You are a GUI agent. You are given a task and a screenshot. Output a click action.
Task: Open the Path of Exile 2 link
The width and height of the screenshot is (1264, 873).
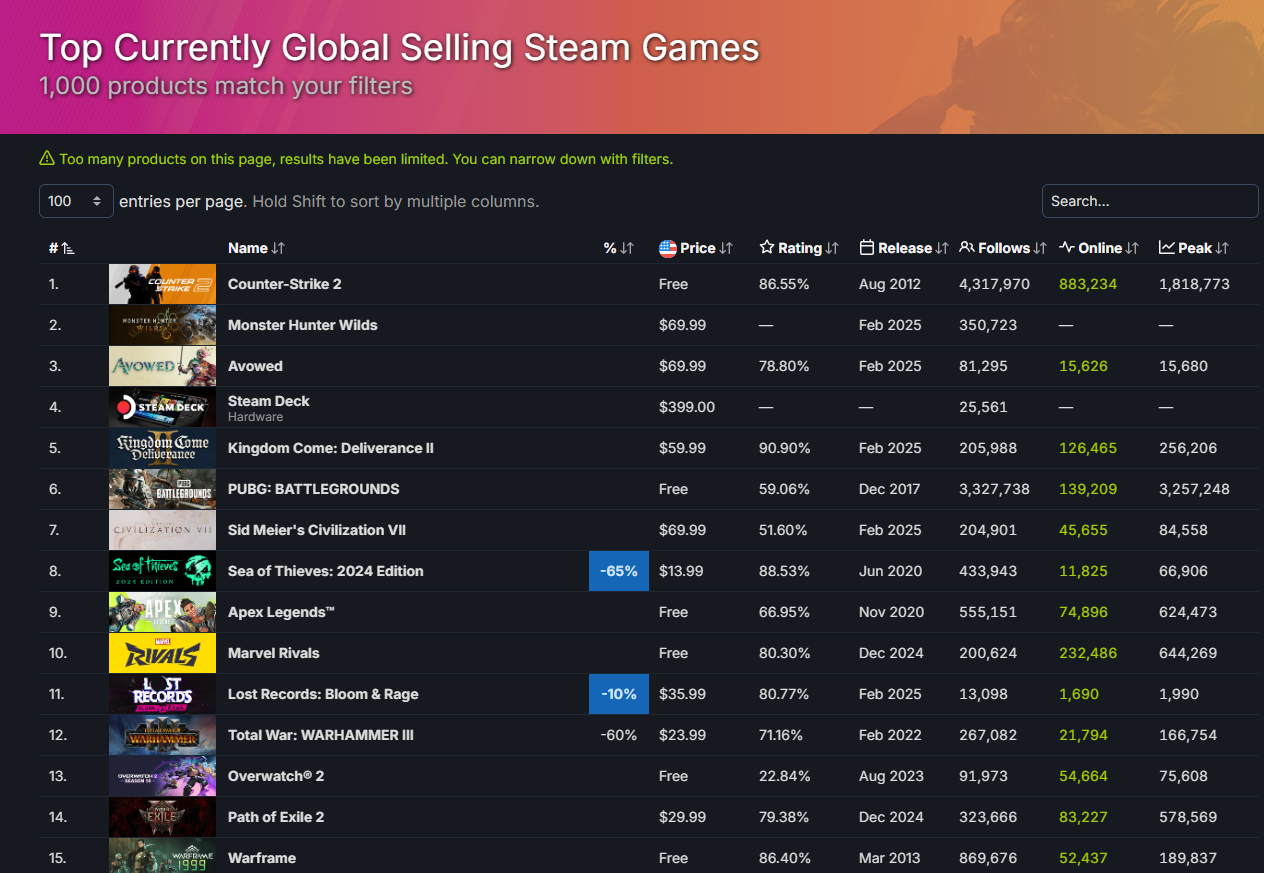pyautogui.click(x=276, y=817)
